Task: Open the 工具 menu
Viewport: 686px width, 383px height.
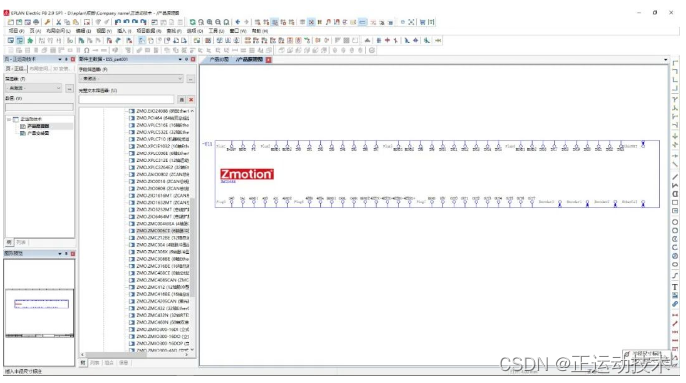Action: 216,31
